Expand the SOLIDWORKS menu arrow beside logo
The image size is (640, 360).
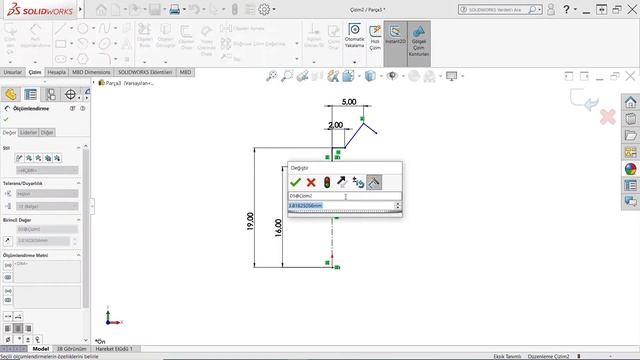tap(80, 9)
